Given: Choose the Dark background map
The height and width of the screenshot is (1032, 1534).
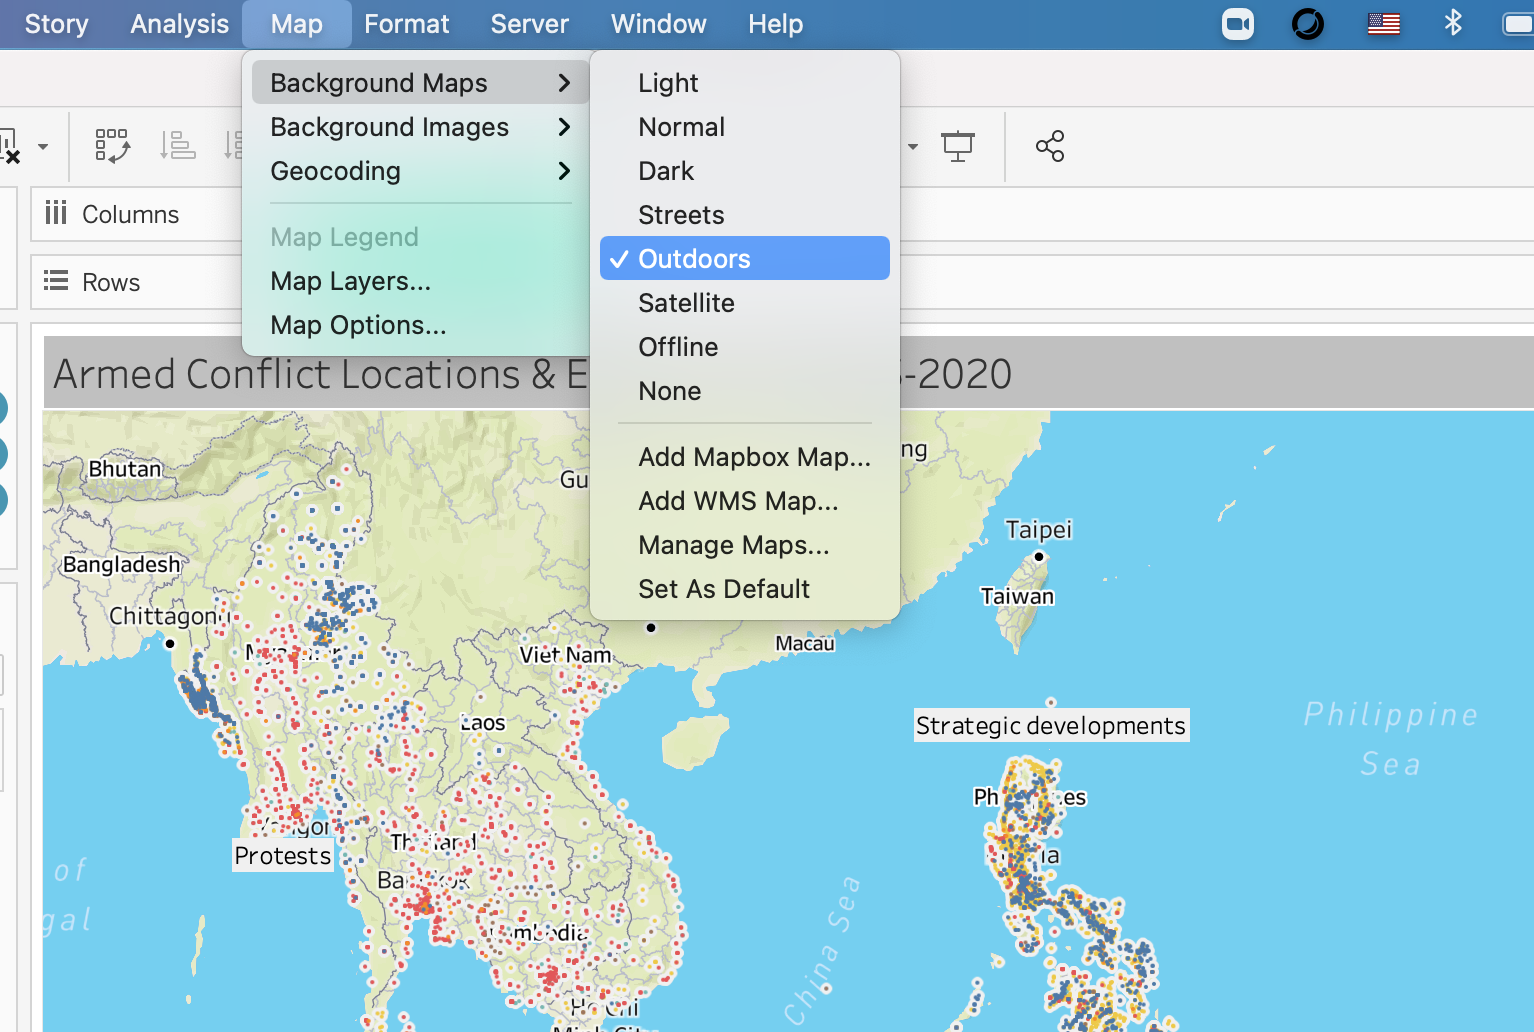Looking at the screenshot, I should pos(666,171).
